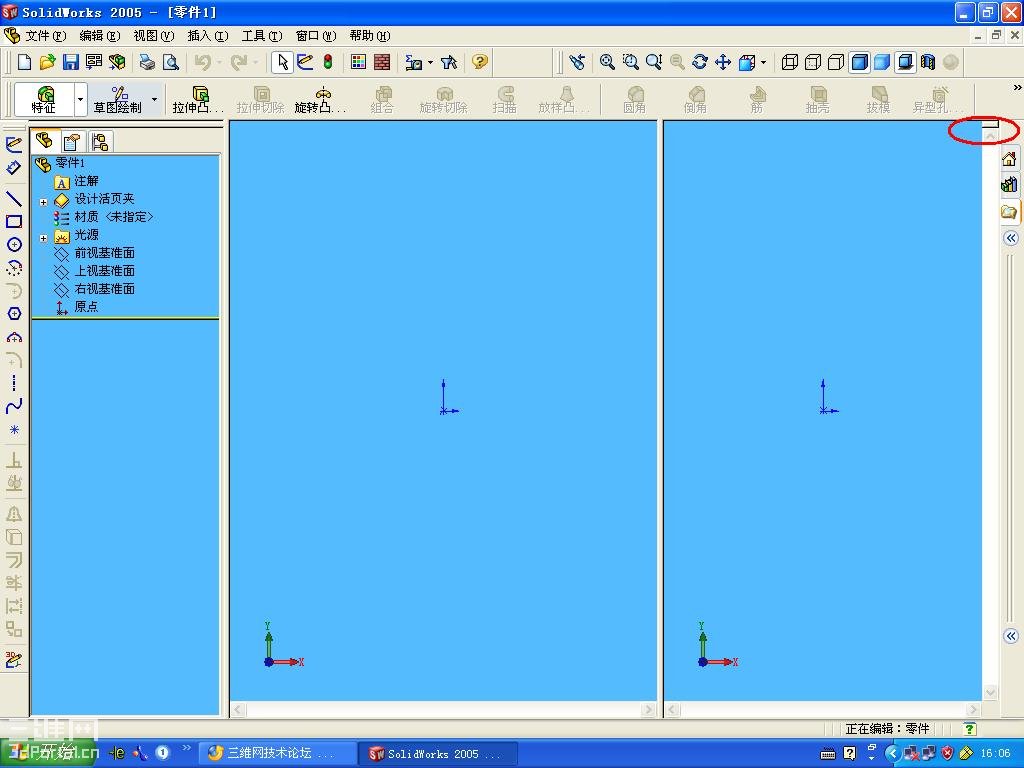1024x768 pixels.
Task: Expand the 设计活页夹 tree node
Action: click(x=43, y=202)
